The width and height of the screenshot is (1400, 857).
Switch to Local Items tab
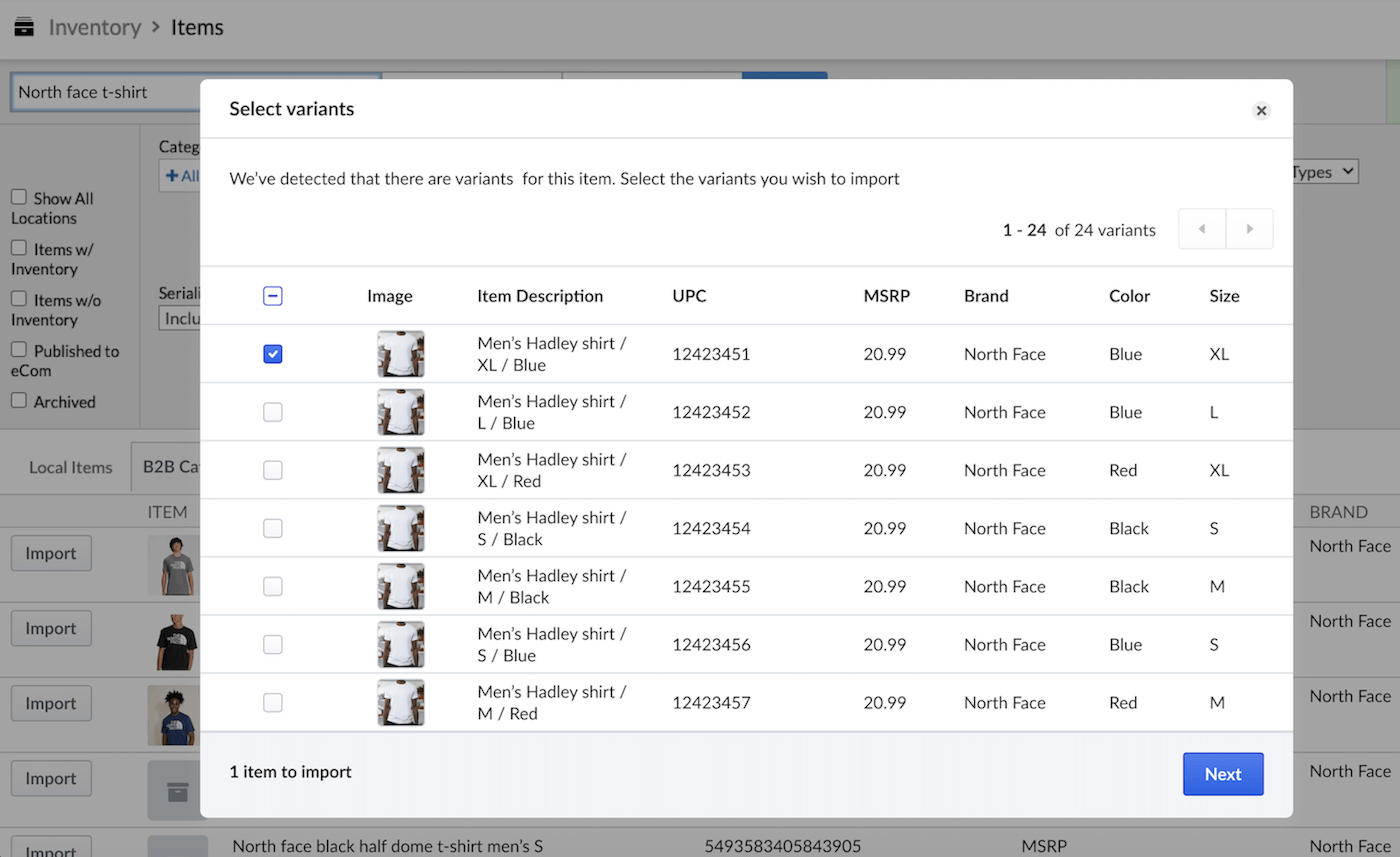[71, 467]
